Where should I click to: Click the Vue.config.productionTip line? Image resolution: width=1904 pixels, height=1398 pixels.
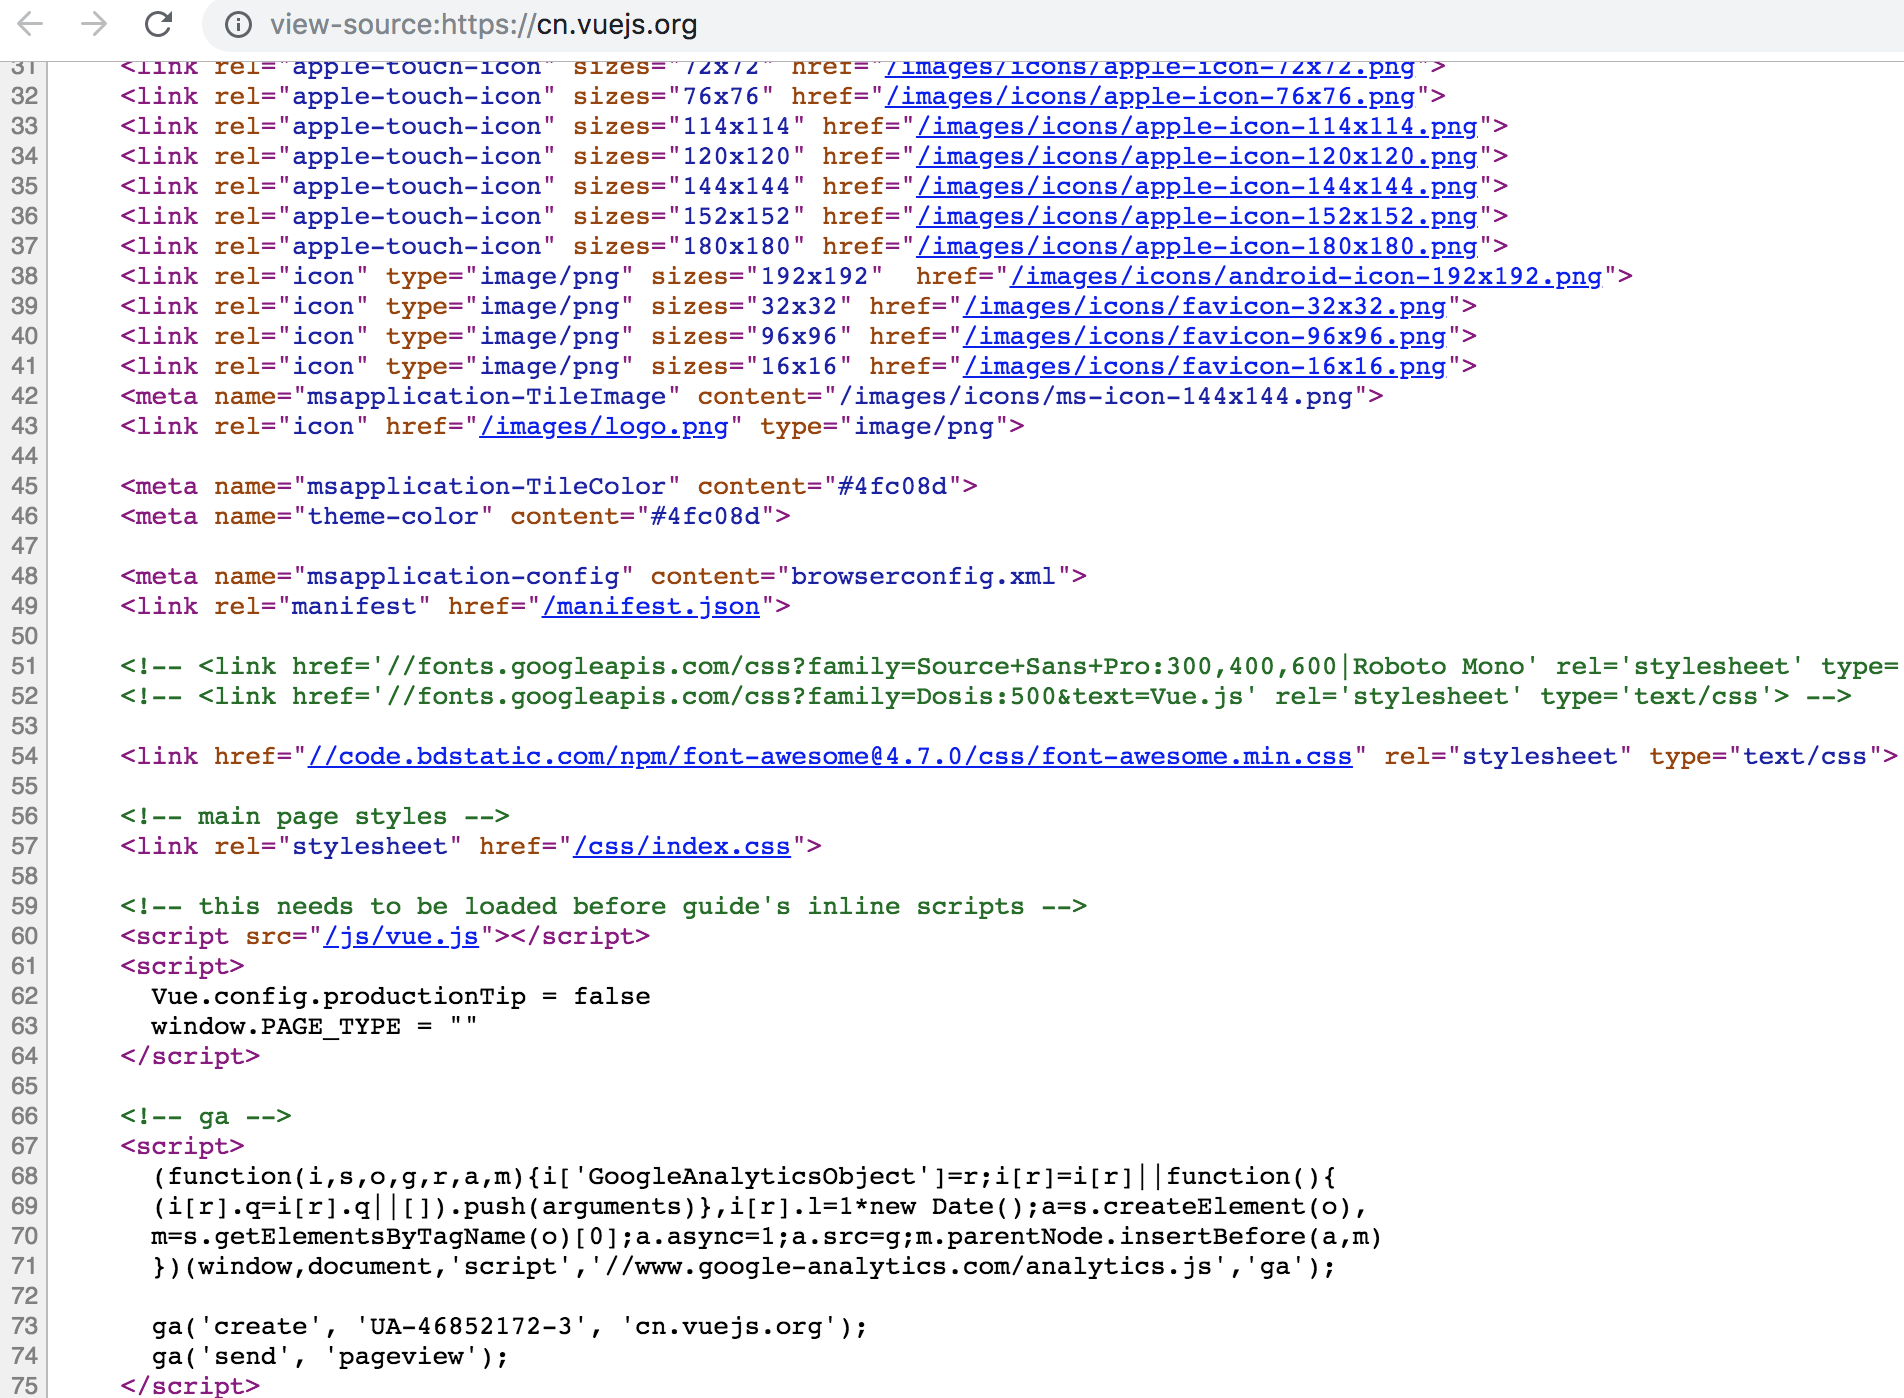click(401, 997)
